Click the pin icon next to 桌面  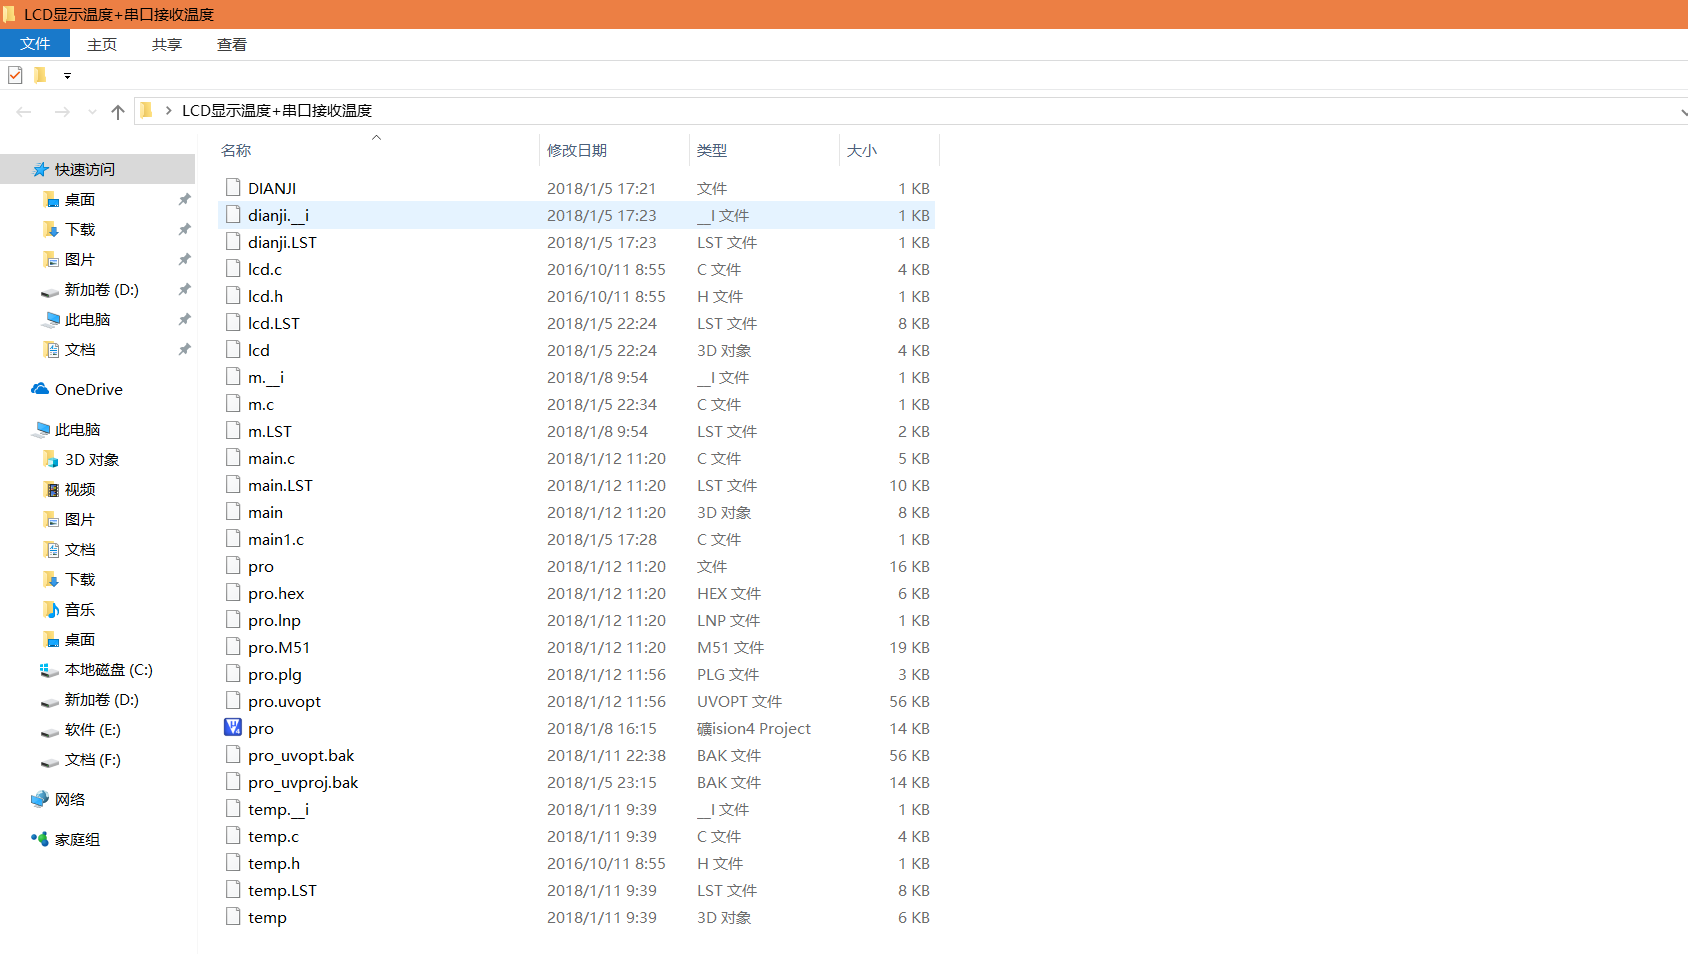(x=184, y=200)
